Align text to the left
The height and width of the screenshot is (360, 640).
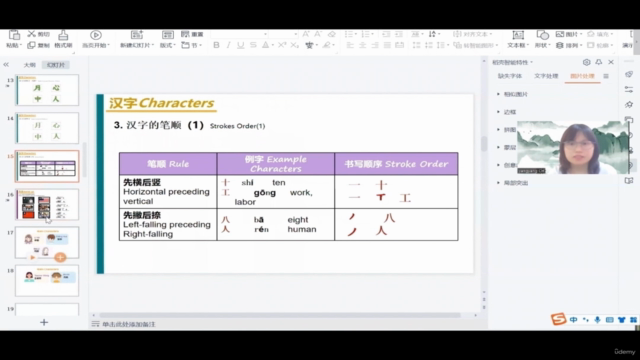coord(350,45)
